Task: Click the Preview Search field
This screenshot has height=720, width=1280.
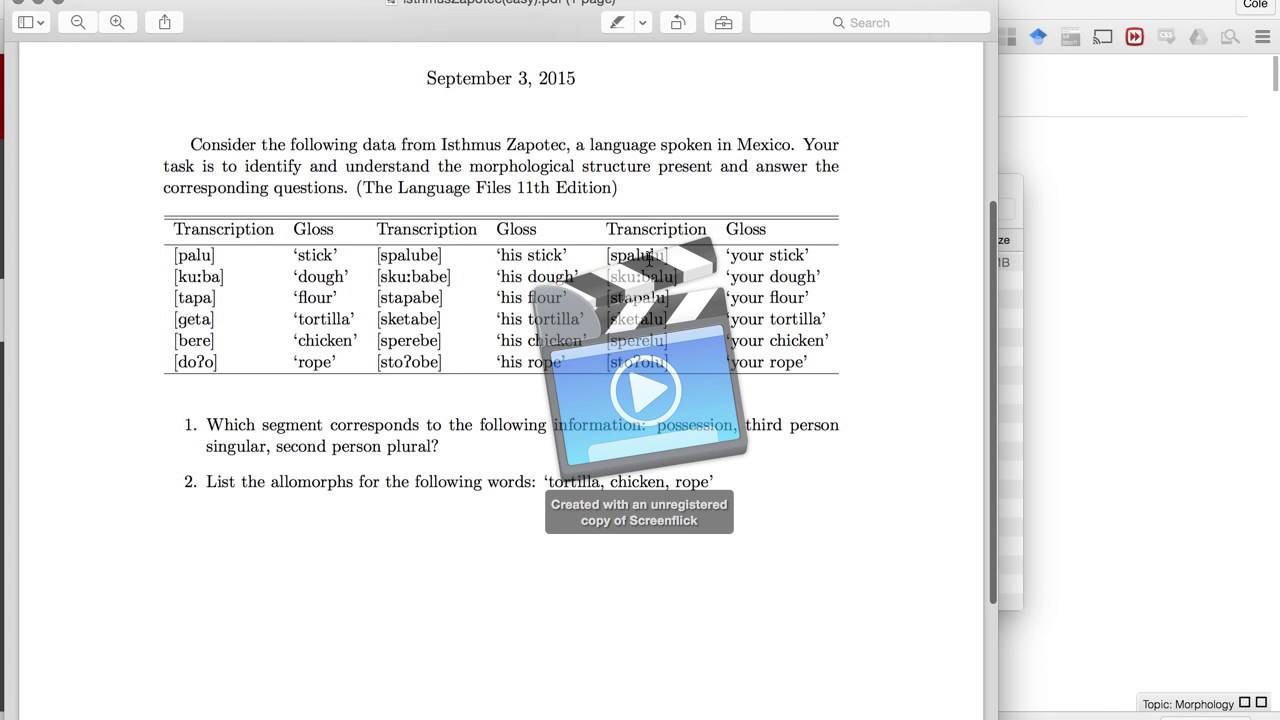Action: tap(869, 22)
